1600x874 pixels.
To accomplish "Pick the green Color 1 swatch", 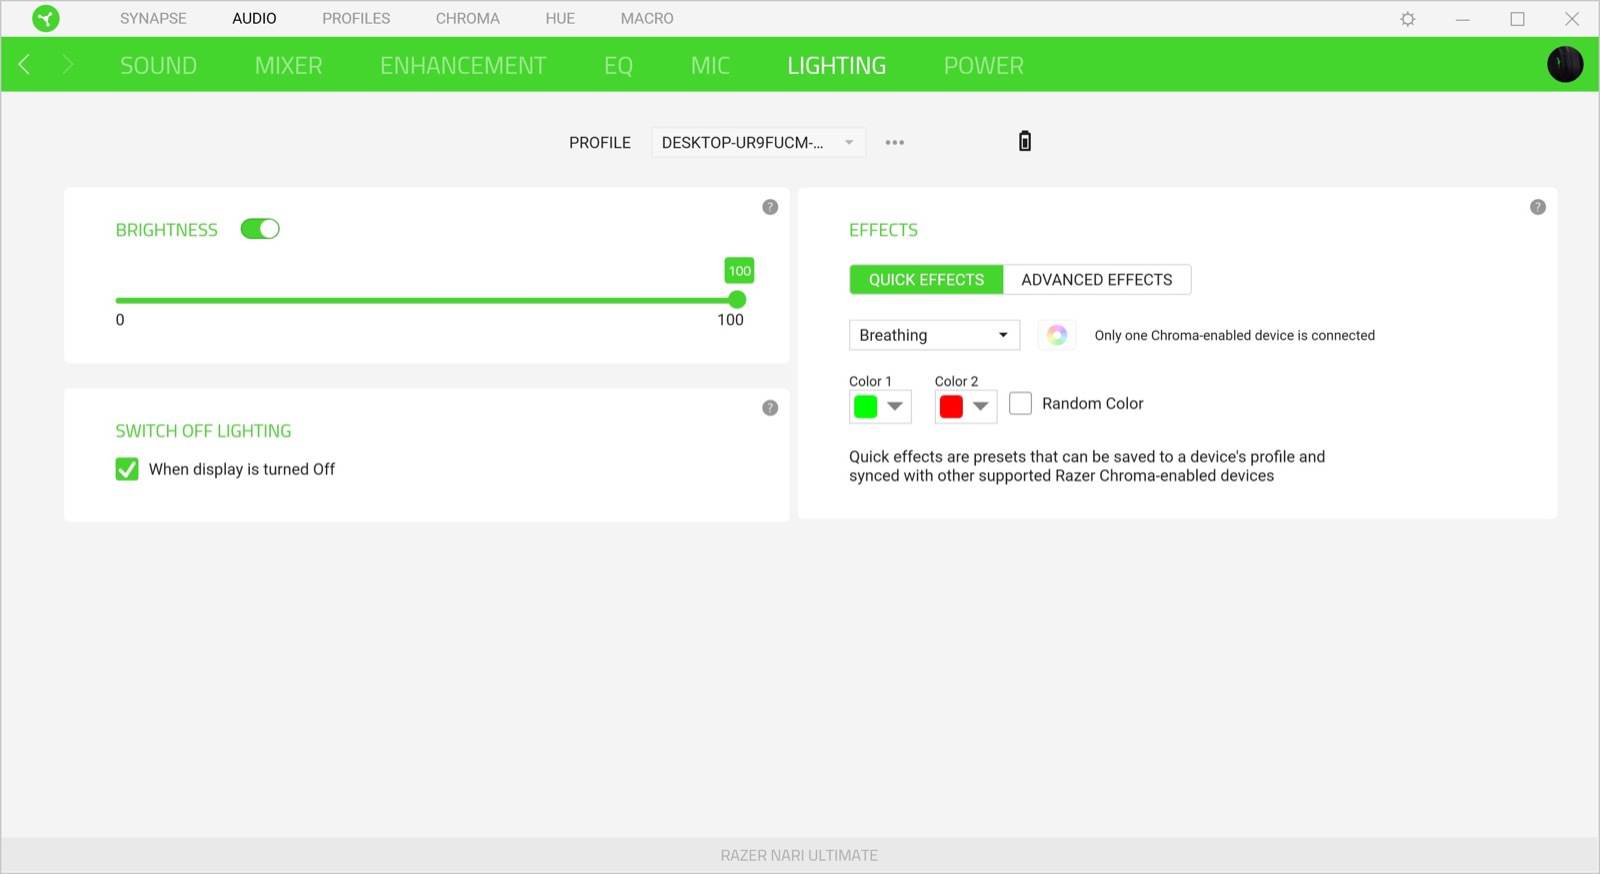I will 866,406.
